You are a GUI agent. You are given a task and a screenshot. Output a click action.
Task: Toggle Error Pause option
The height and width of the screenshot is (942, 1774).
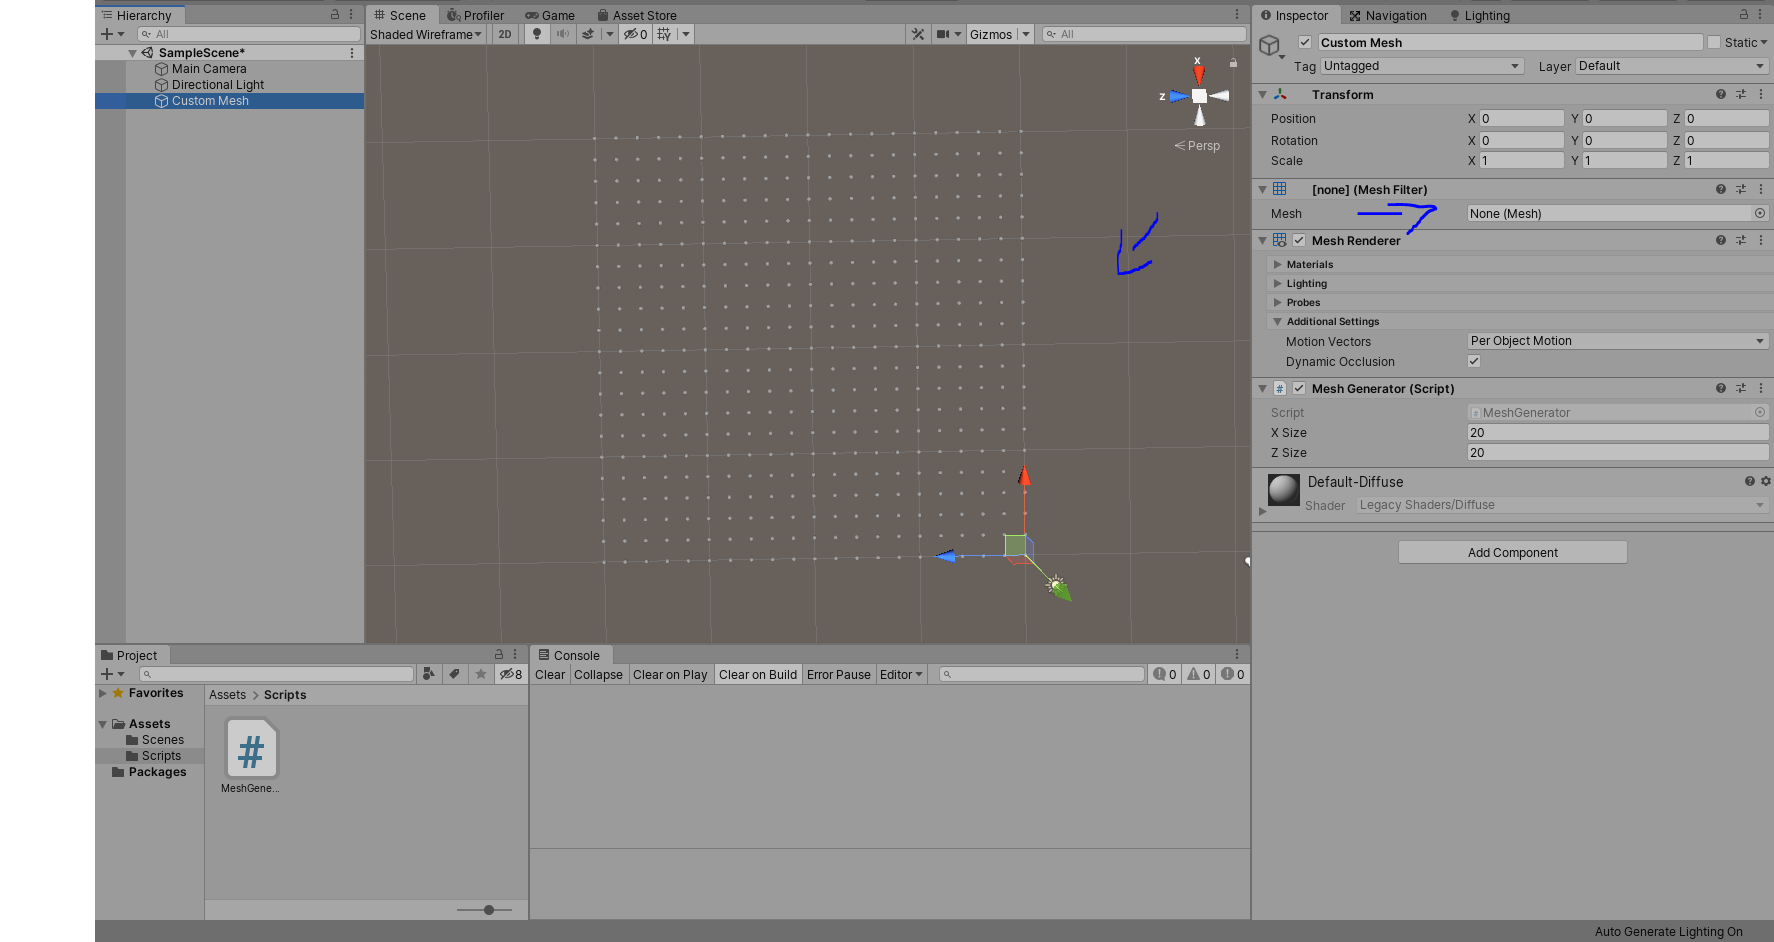(839, 674)
